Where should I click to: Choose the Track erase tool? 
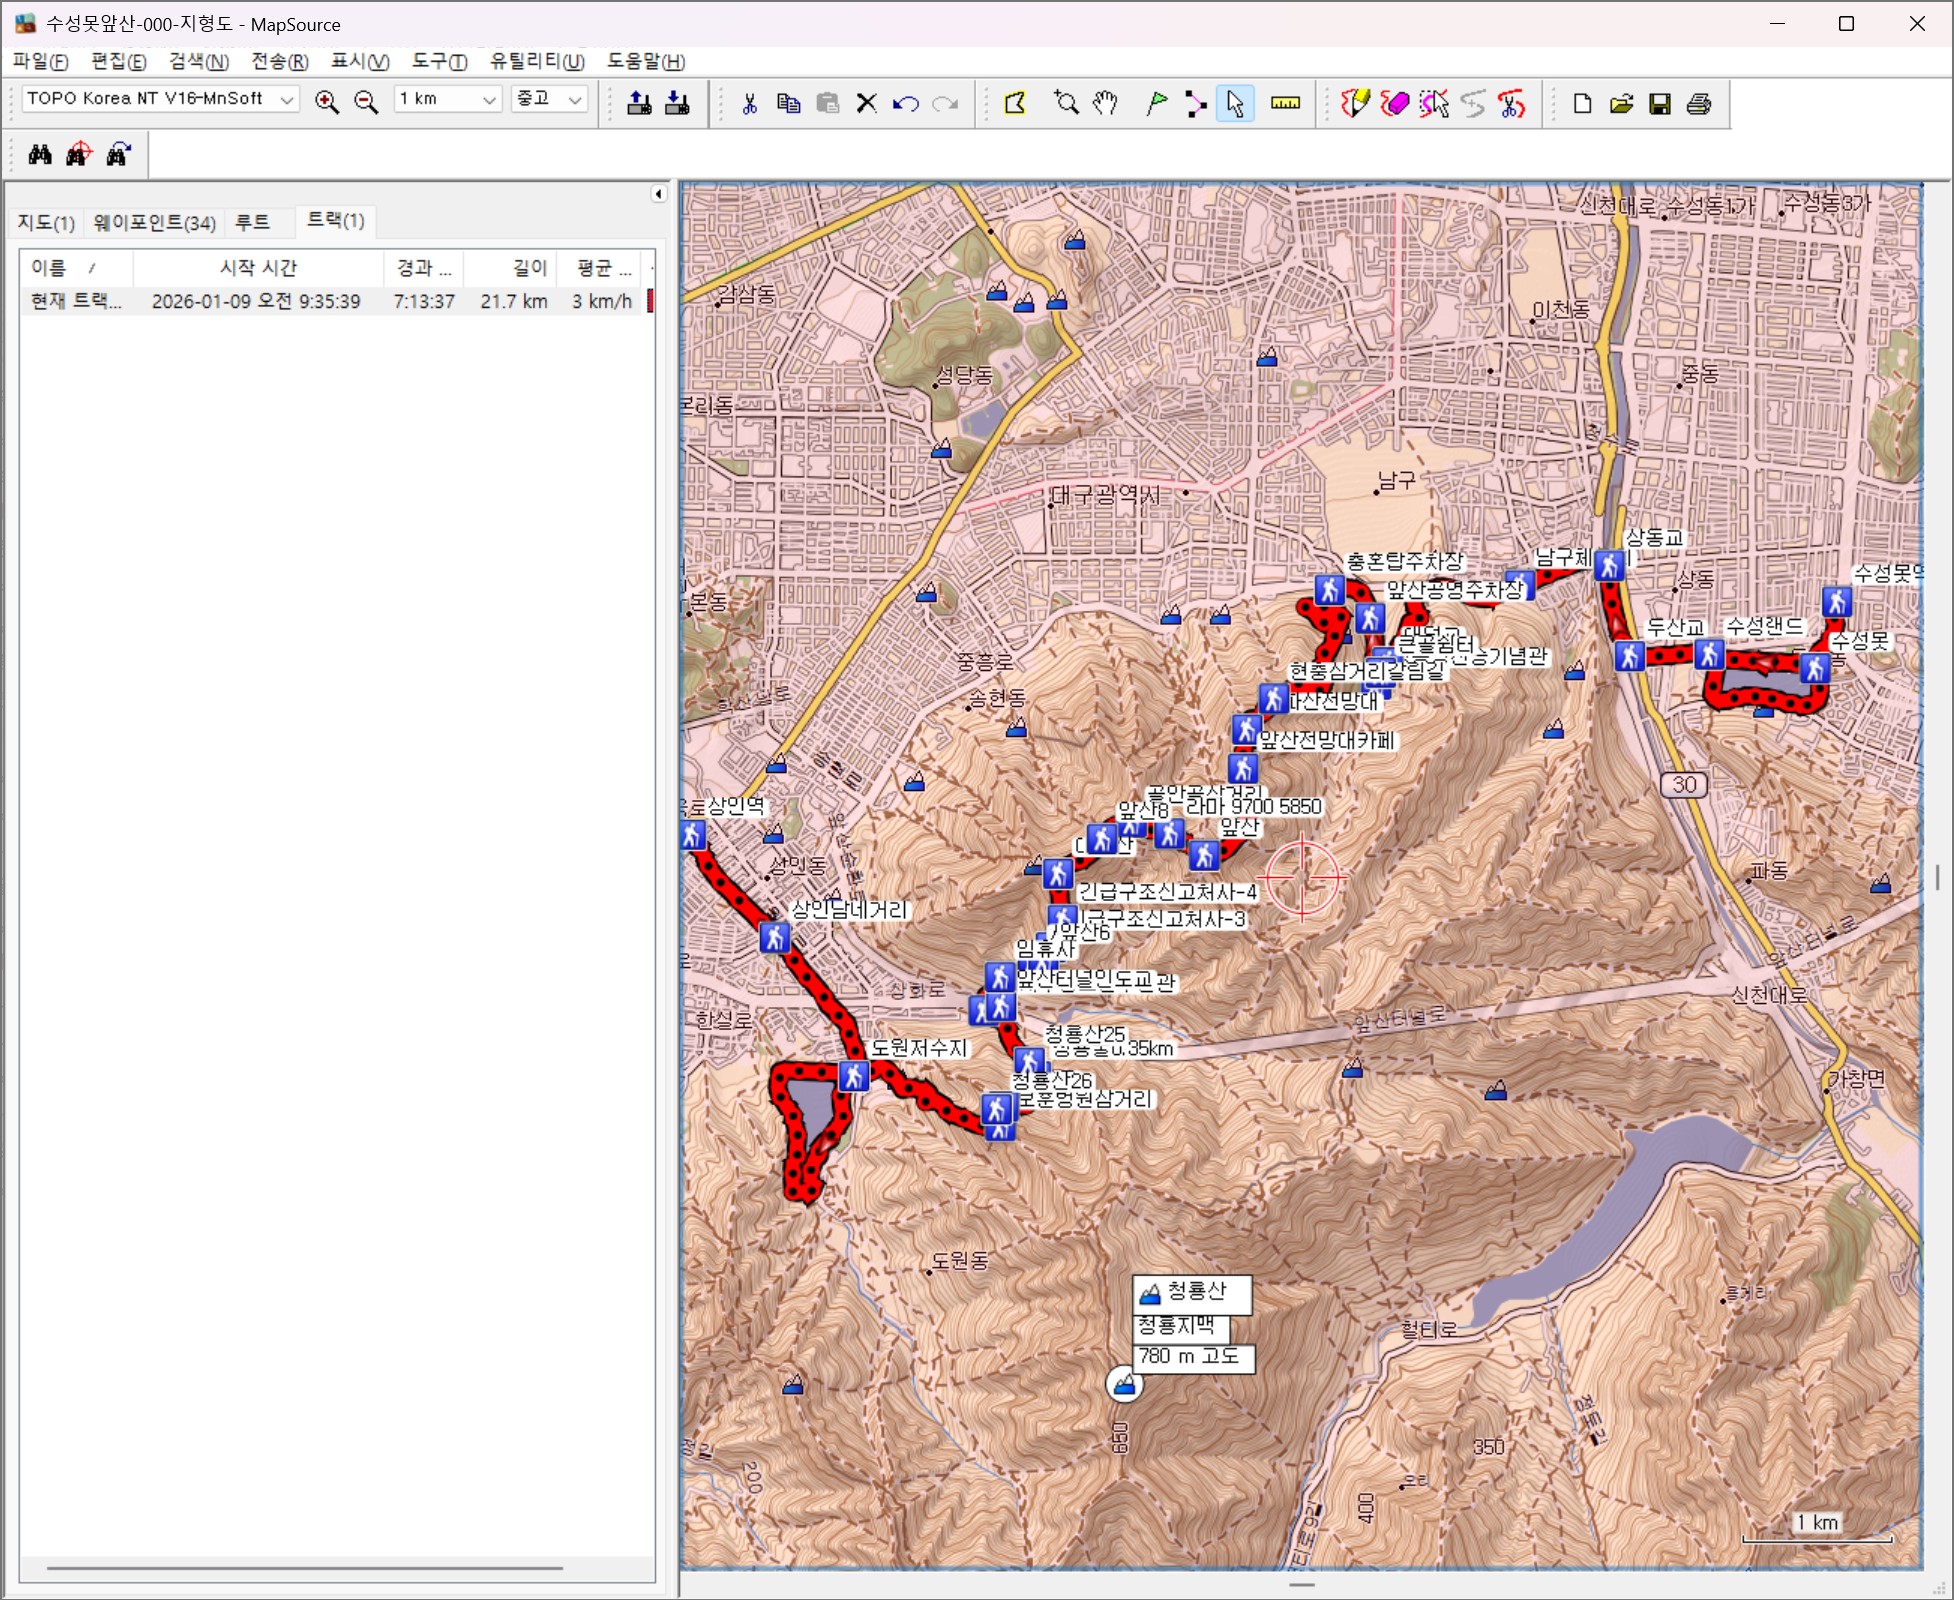click(x=1394, y=103)
